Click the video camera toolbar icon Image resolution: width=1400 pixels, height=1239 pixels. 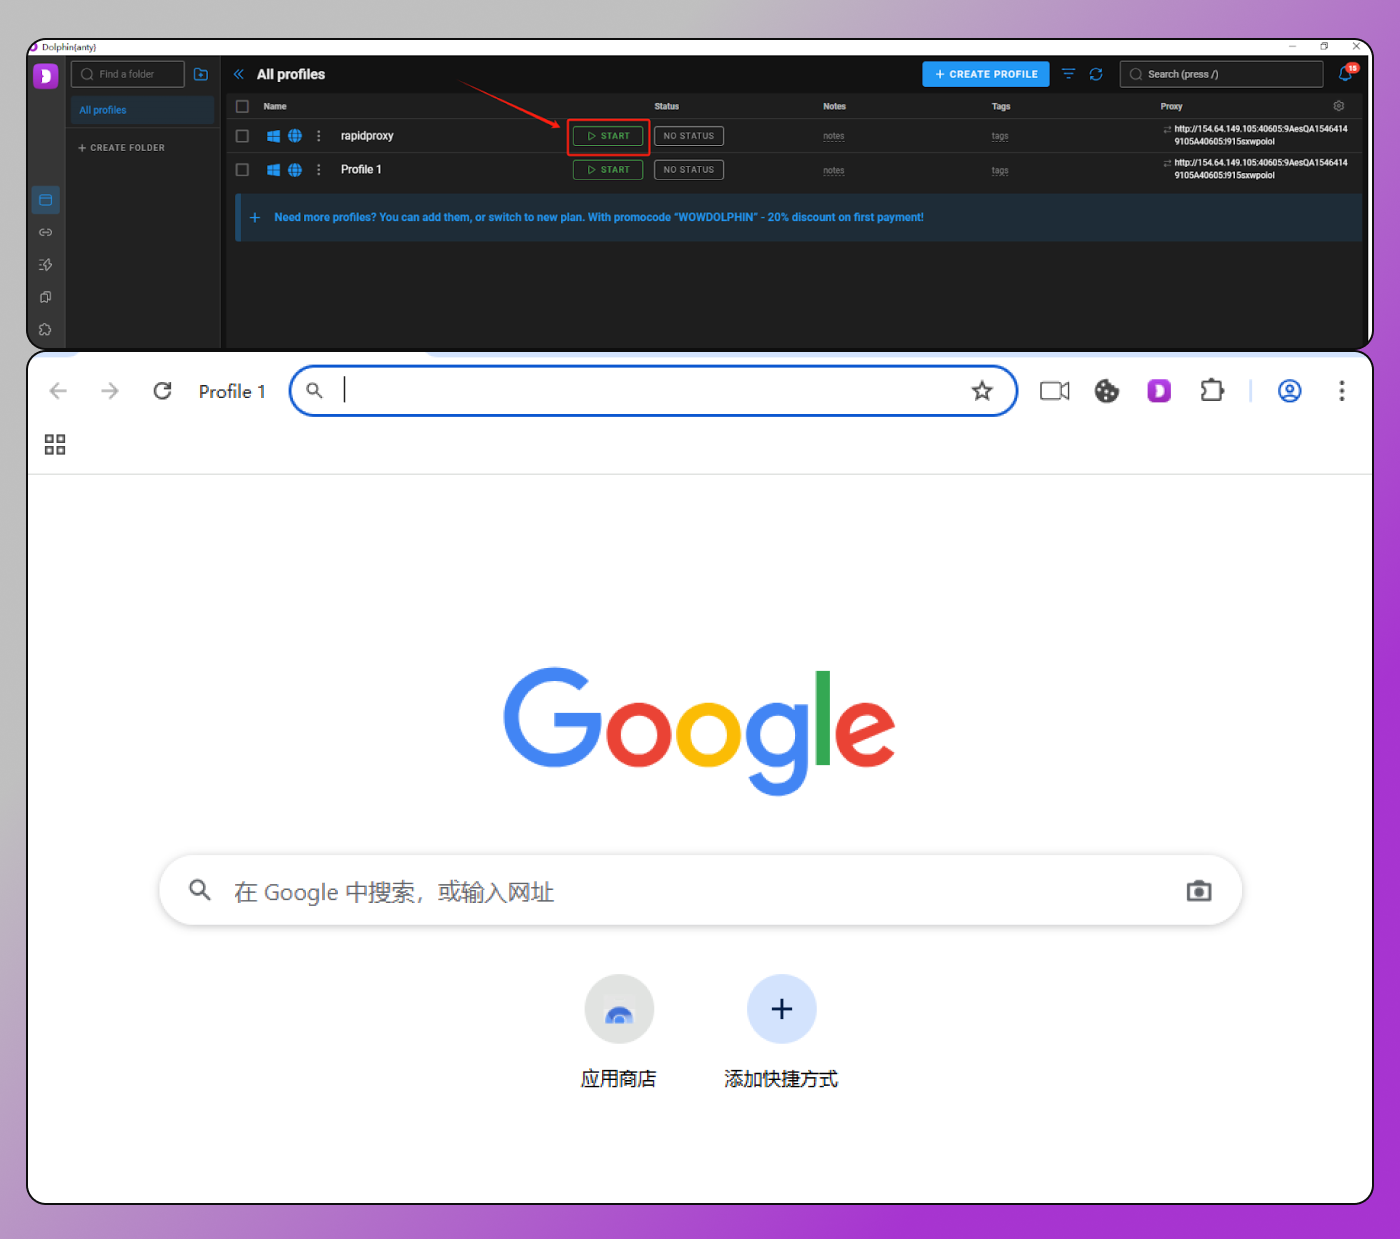pyautogui.click(x=1055, y=391)
